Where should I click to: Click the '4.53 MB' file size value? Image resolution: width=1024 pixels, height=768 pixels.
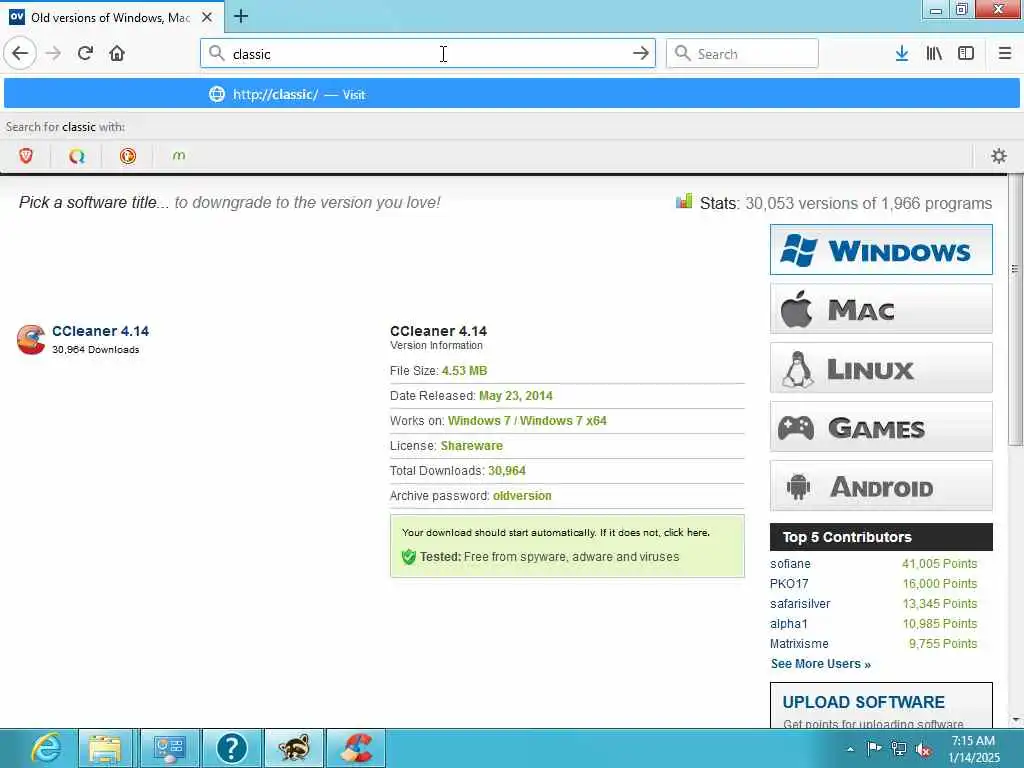(x=464, y=370)
